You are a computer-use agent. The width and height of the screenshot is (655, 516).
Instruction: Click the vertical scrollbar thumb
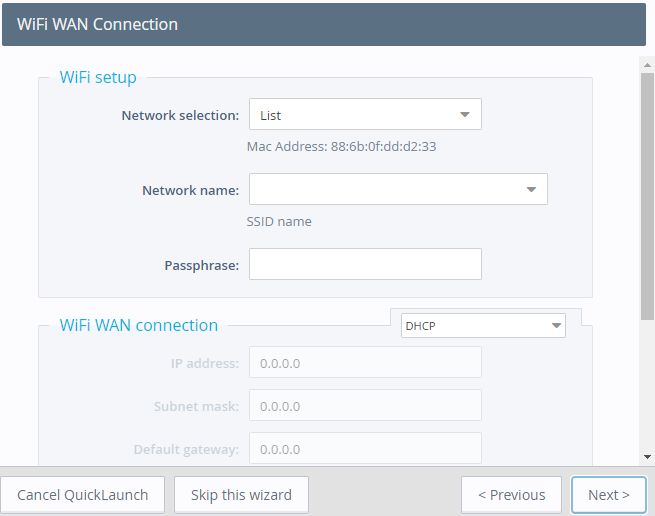(647, 190)
